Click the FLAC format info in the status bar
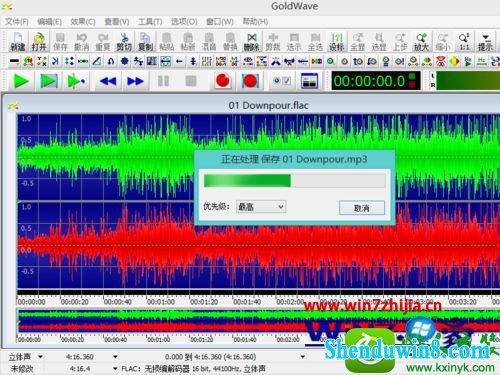This screenshot has height=375, width=500. click(193, 369)
